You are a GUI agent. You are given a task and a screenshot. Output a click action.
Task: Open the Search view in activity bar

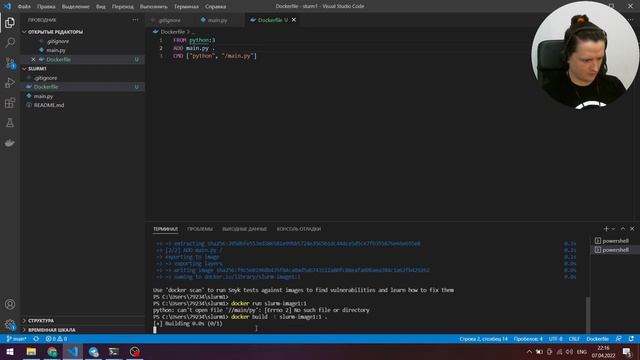point(10,42)
